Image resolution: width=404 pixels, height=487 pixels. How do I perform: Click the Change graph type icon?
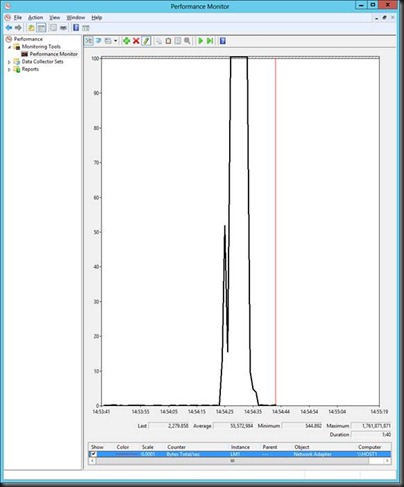108,41
